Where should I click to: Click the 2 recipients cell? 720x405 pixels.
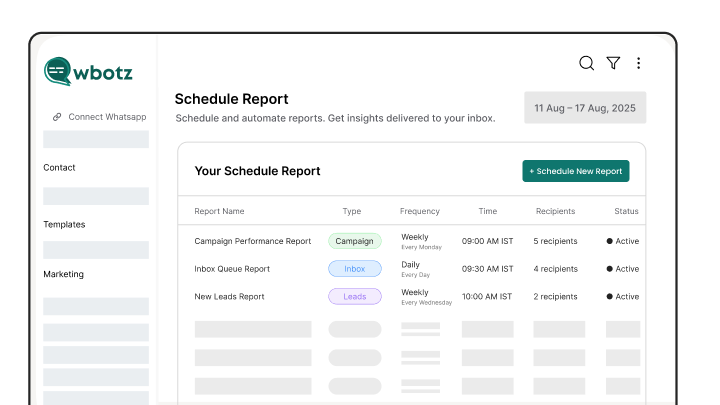pos(555,297)
